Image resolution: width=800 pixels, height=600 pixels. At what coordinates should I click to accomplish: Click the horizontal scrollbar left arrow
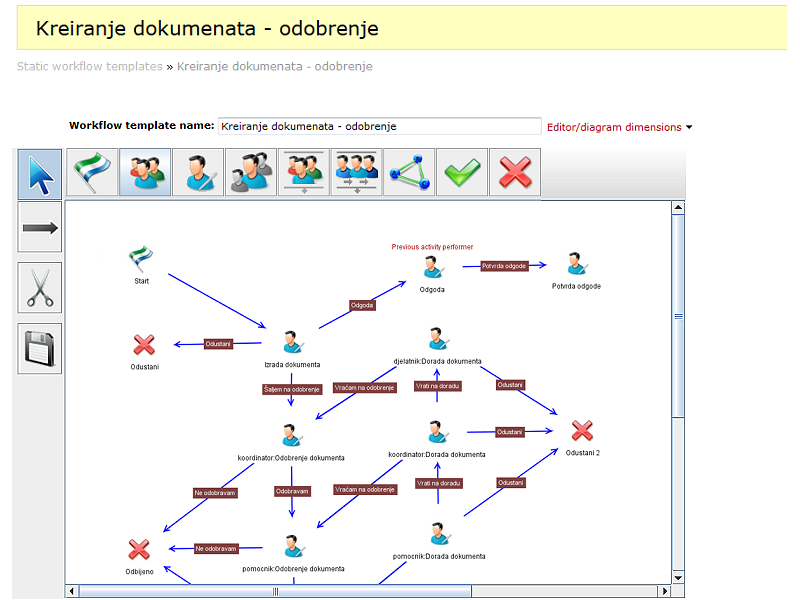pos(72,591)
